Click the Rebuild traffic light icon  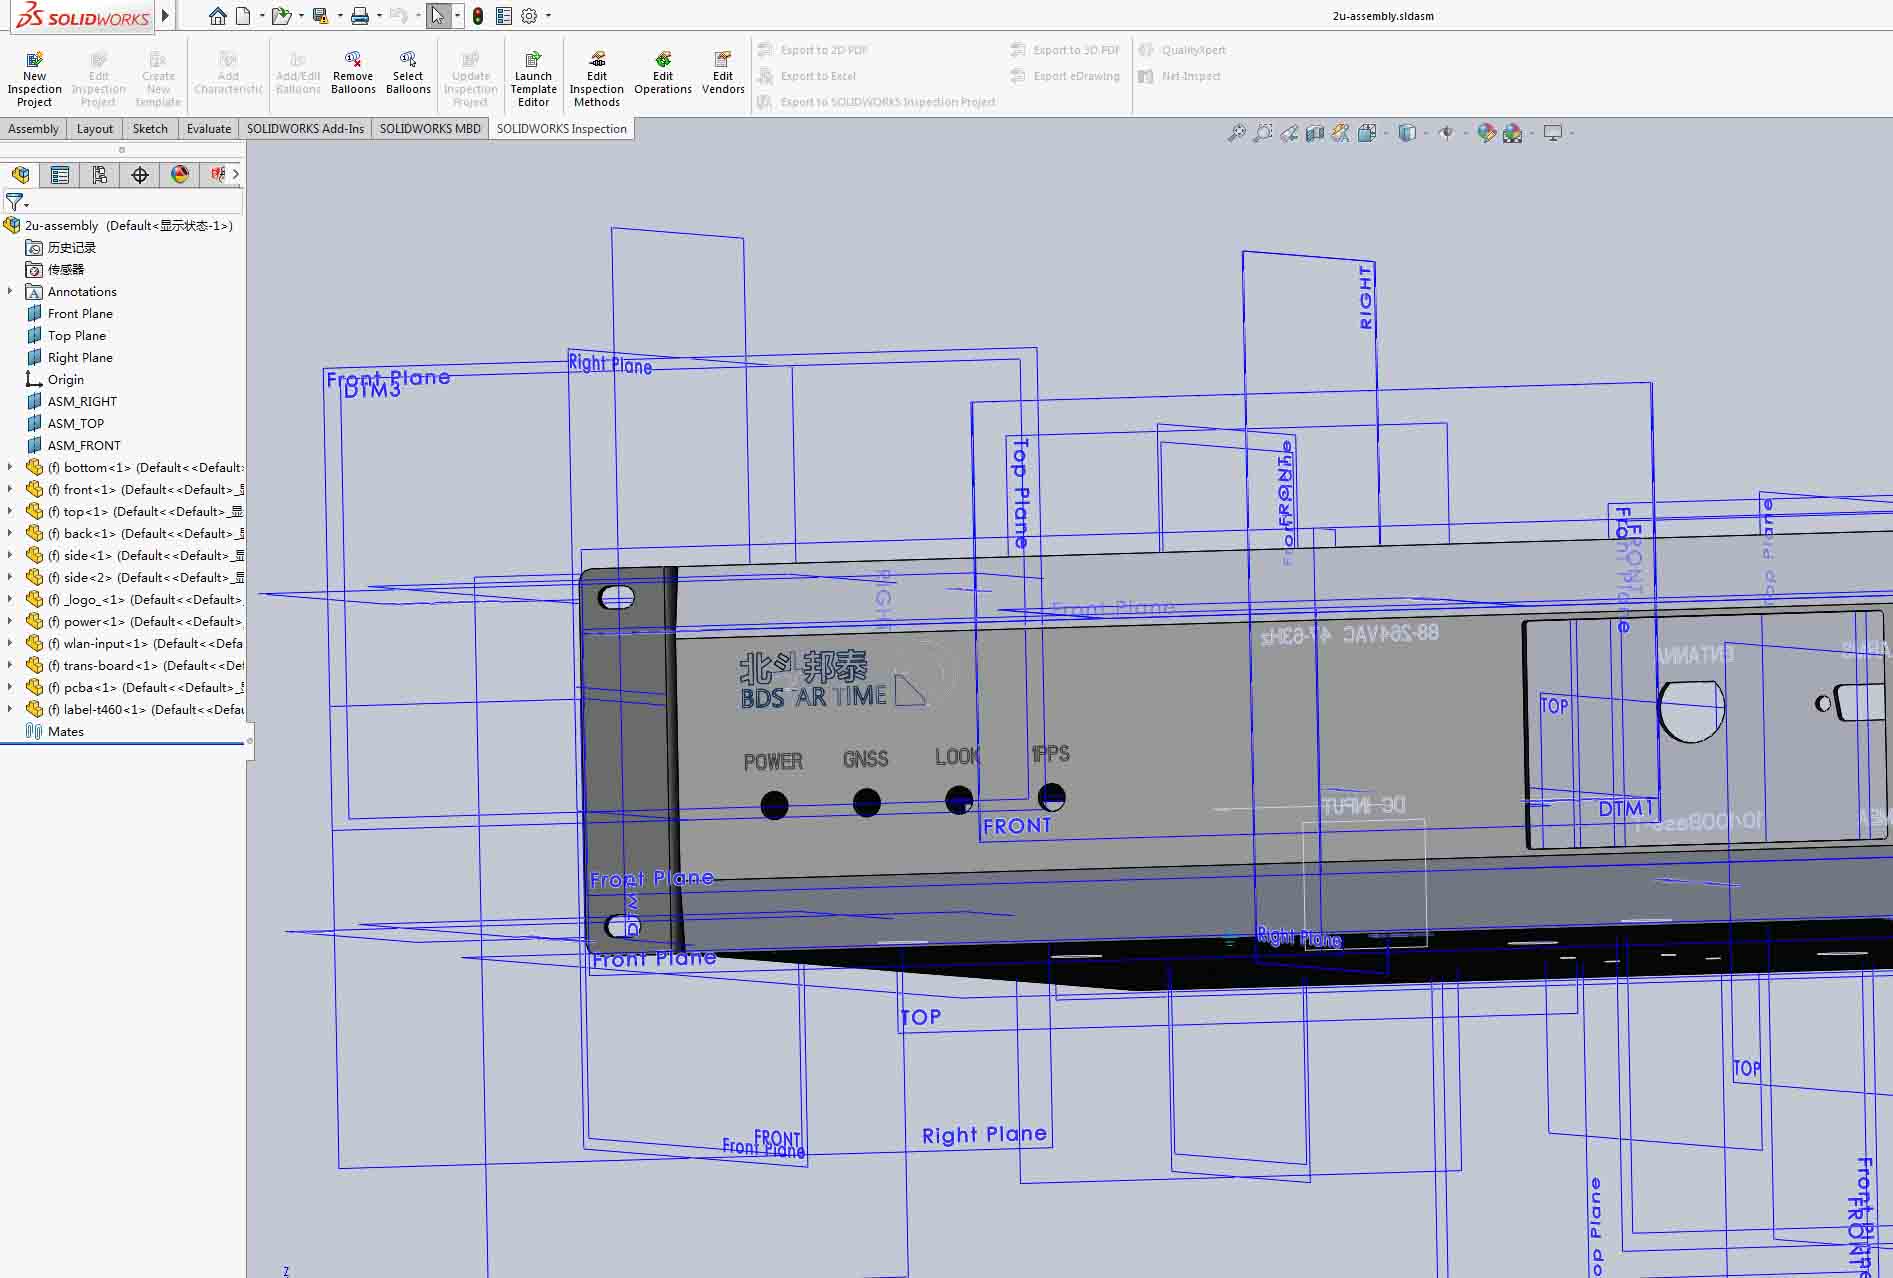point(478,16)
